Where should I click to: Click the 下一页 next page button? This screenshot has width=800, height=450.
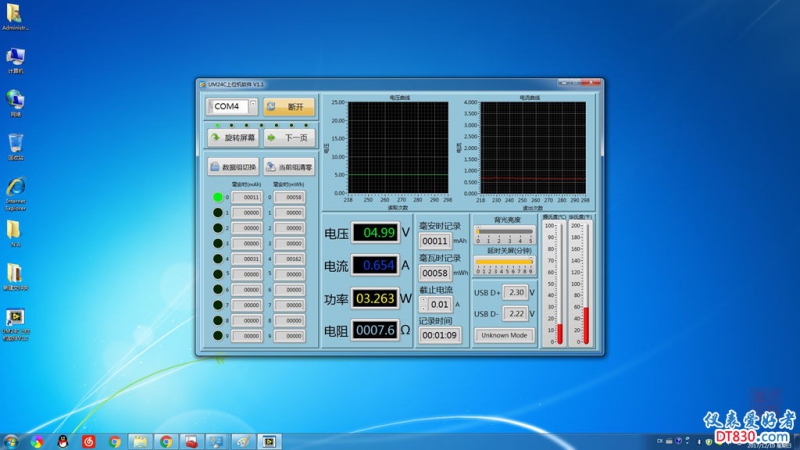(x=289, y=137)
